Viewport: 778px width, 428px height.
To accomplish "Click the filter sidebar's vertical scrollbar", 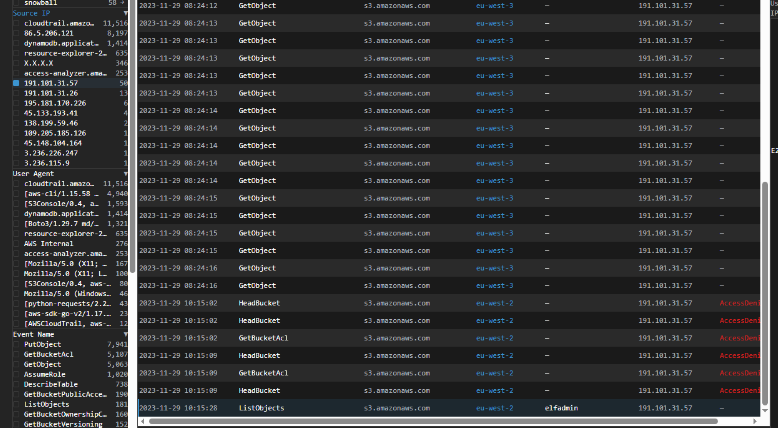I will pos(132,136).
